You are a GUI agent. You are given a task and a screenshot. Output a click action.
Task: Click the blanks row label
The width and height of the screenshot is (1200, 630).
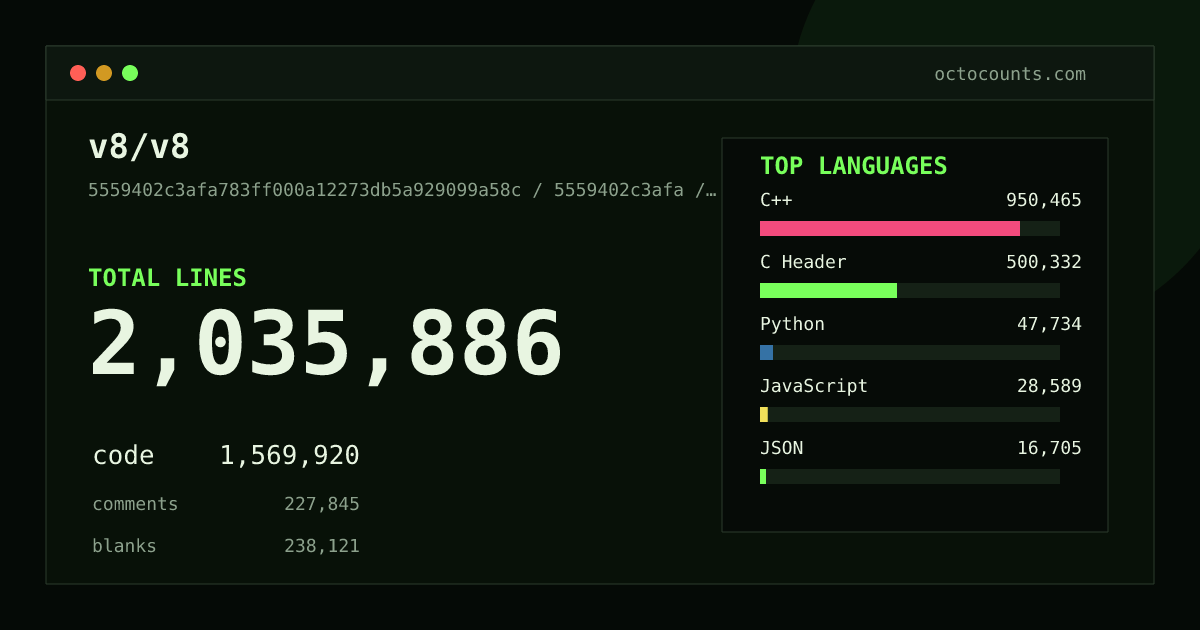tap(124, 546)
